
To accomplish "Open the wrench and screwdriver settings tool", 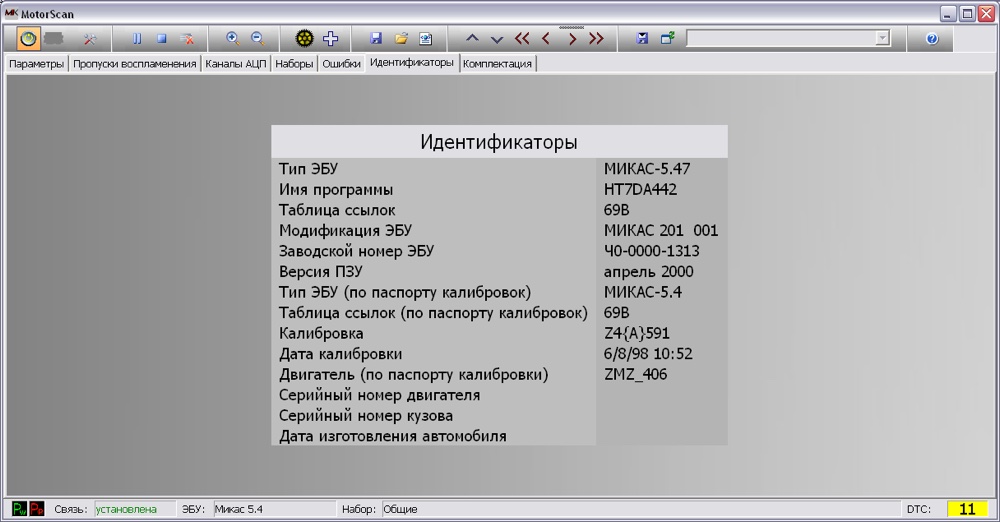I will [90, 39].
